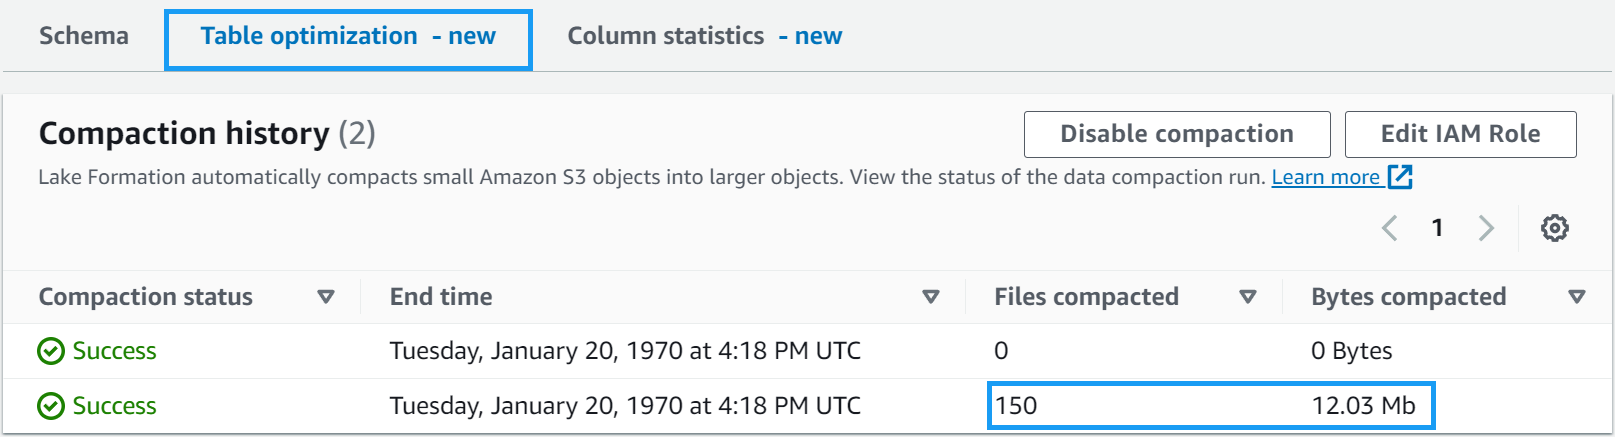Open the Learn more link

pos(1325,177)
